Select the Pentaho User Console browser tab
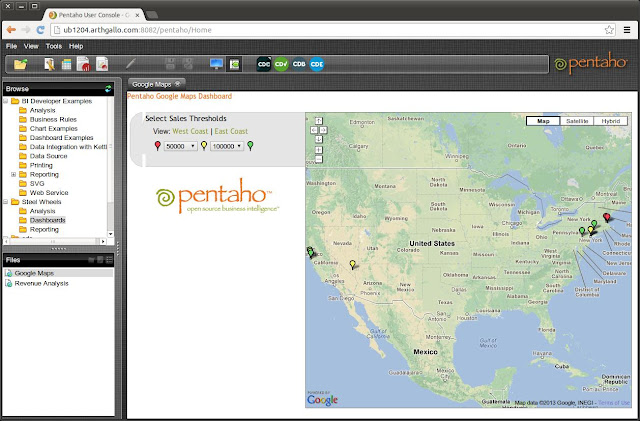This screenshot has width=640, height=421. click(x=94, y=15)
